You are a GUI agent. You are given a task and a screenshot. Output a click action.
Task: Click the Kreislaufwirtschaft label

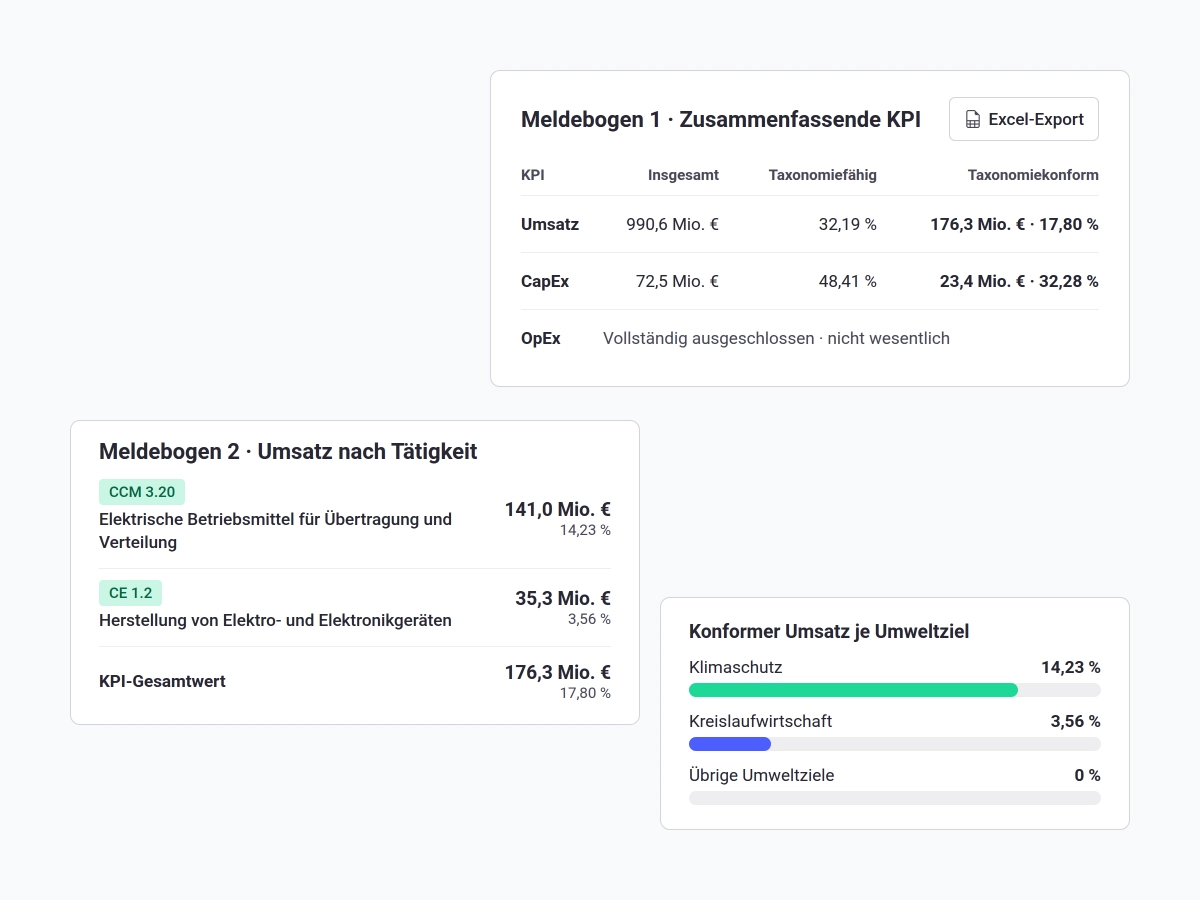[760, 721]
